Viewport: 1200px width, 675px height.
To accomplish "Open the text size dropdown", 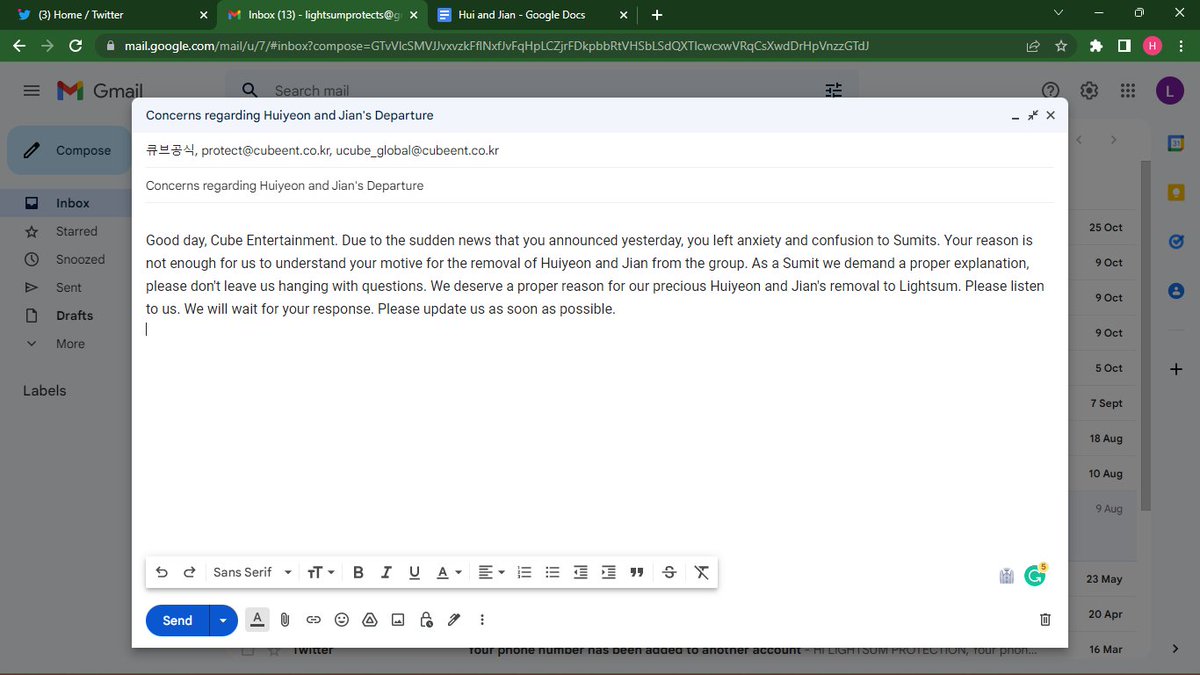I will pyautogui.click(x=321, y=573).
